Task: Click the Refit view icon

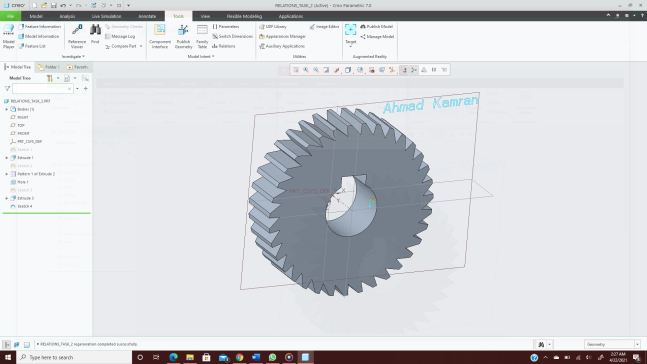Action: tap(296, 70)
